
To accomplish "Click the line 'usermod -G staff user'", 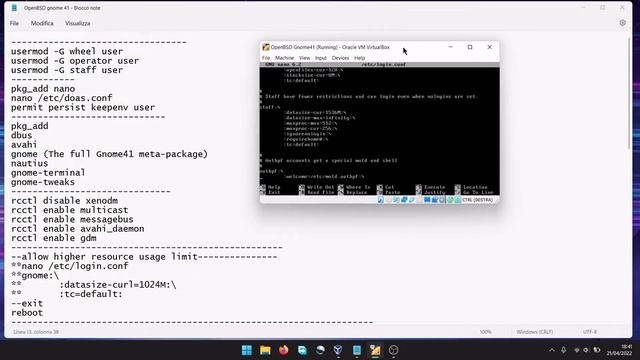I will click(67, 70).
